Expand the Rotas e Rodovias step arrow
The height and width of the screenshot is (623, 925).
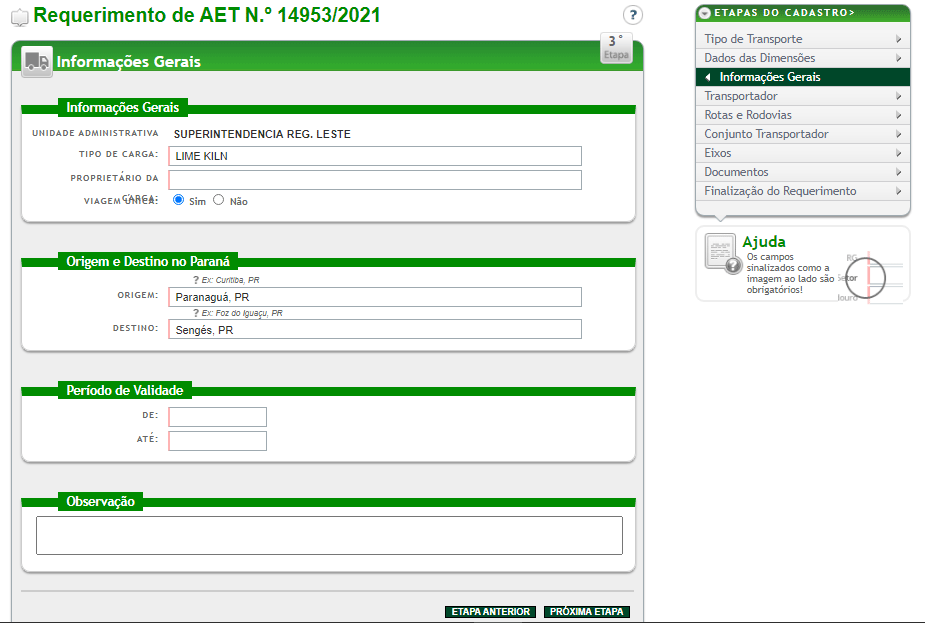pyautogui.click(x=899, y=115)
